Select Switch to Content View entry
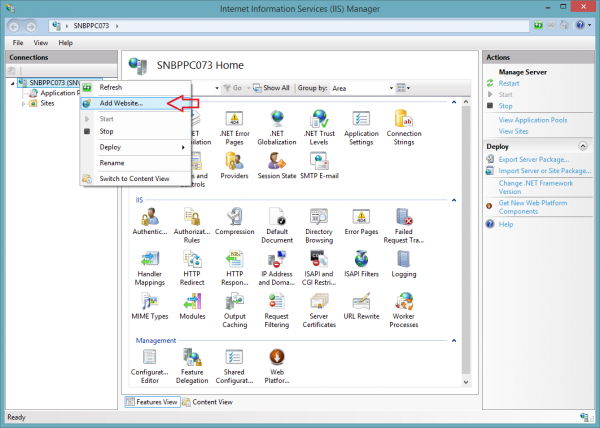 tap(135, 179)
